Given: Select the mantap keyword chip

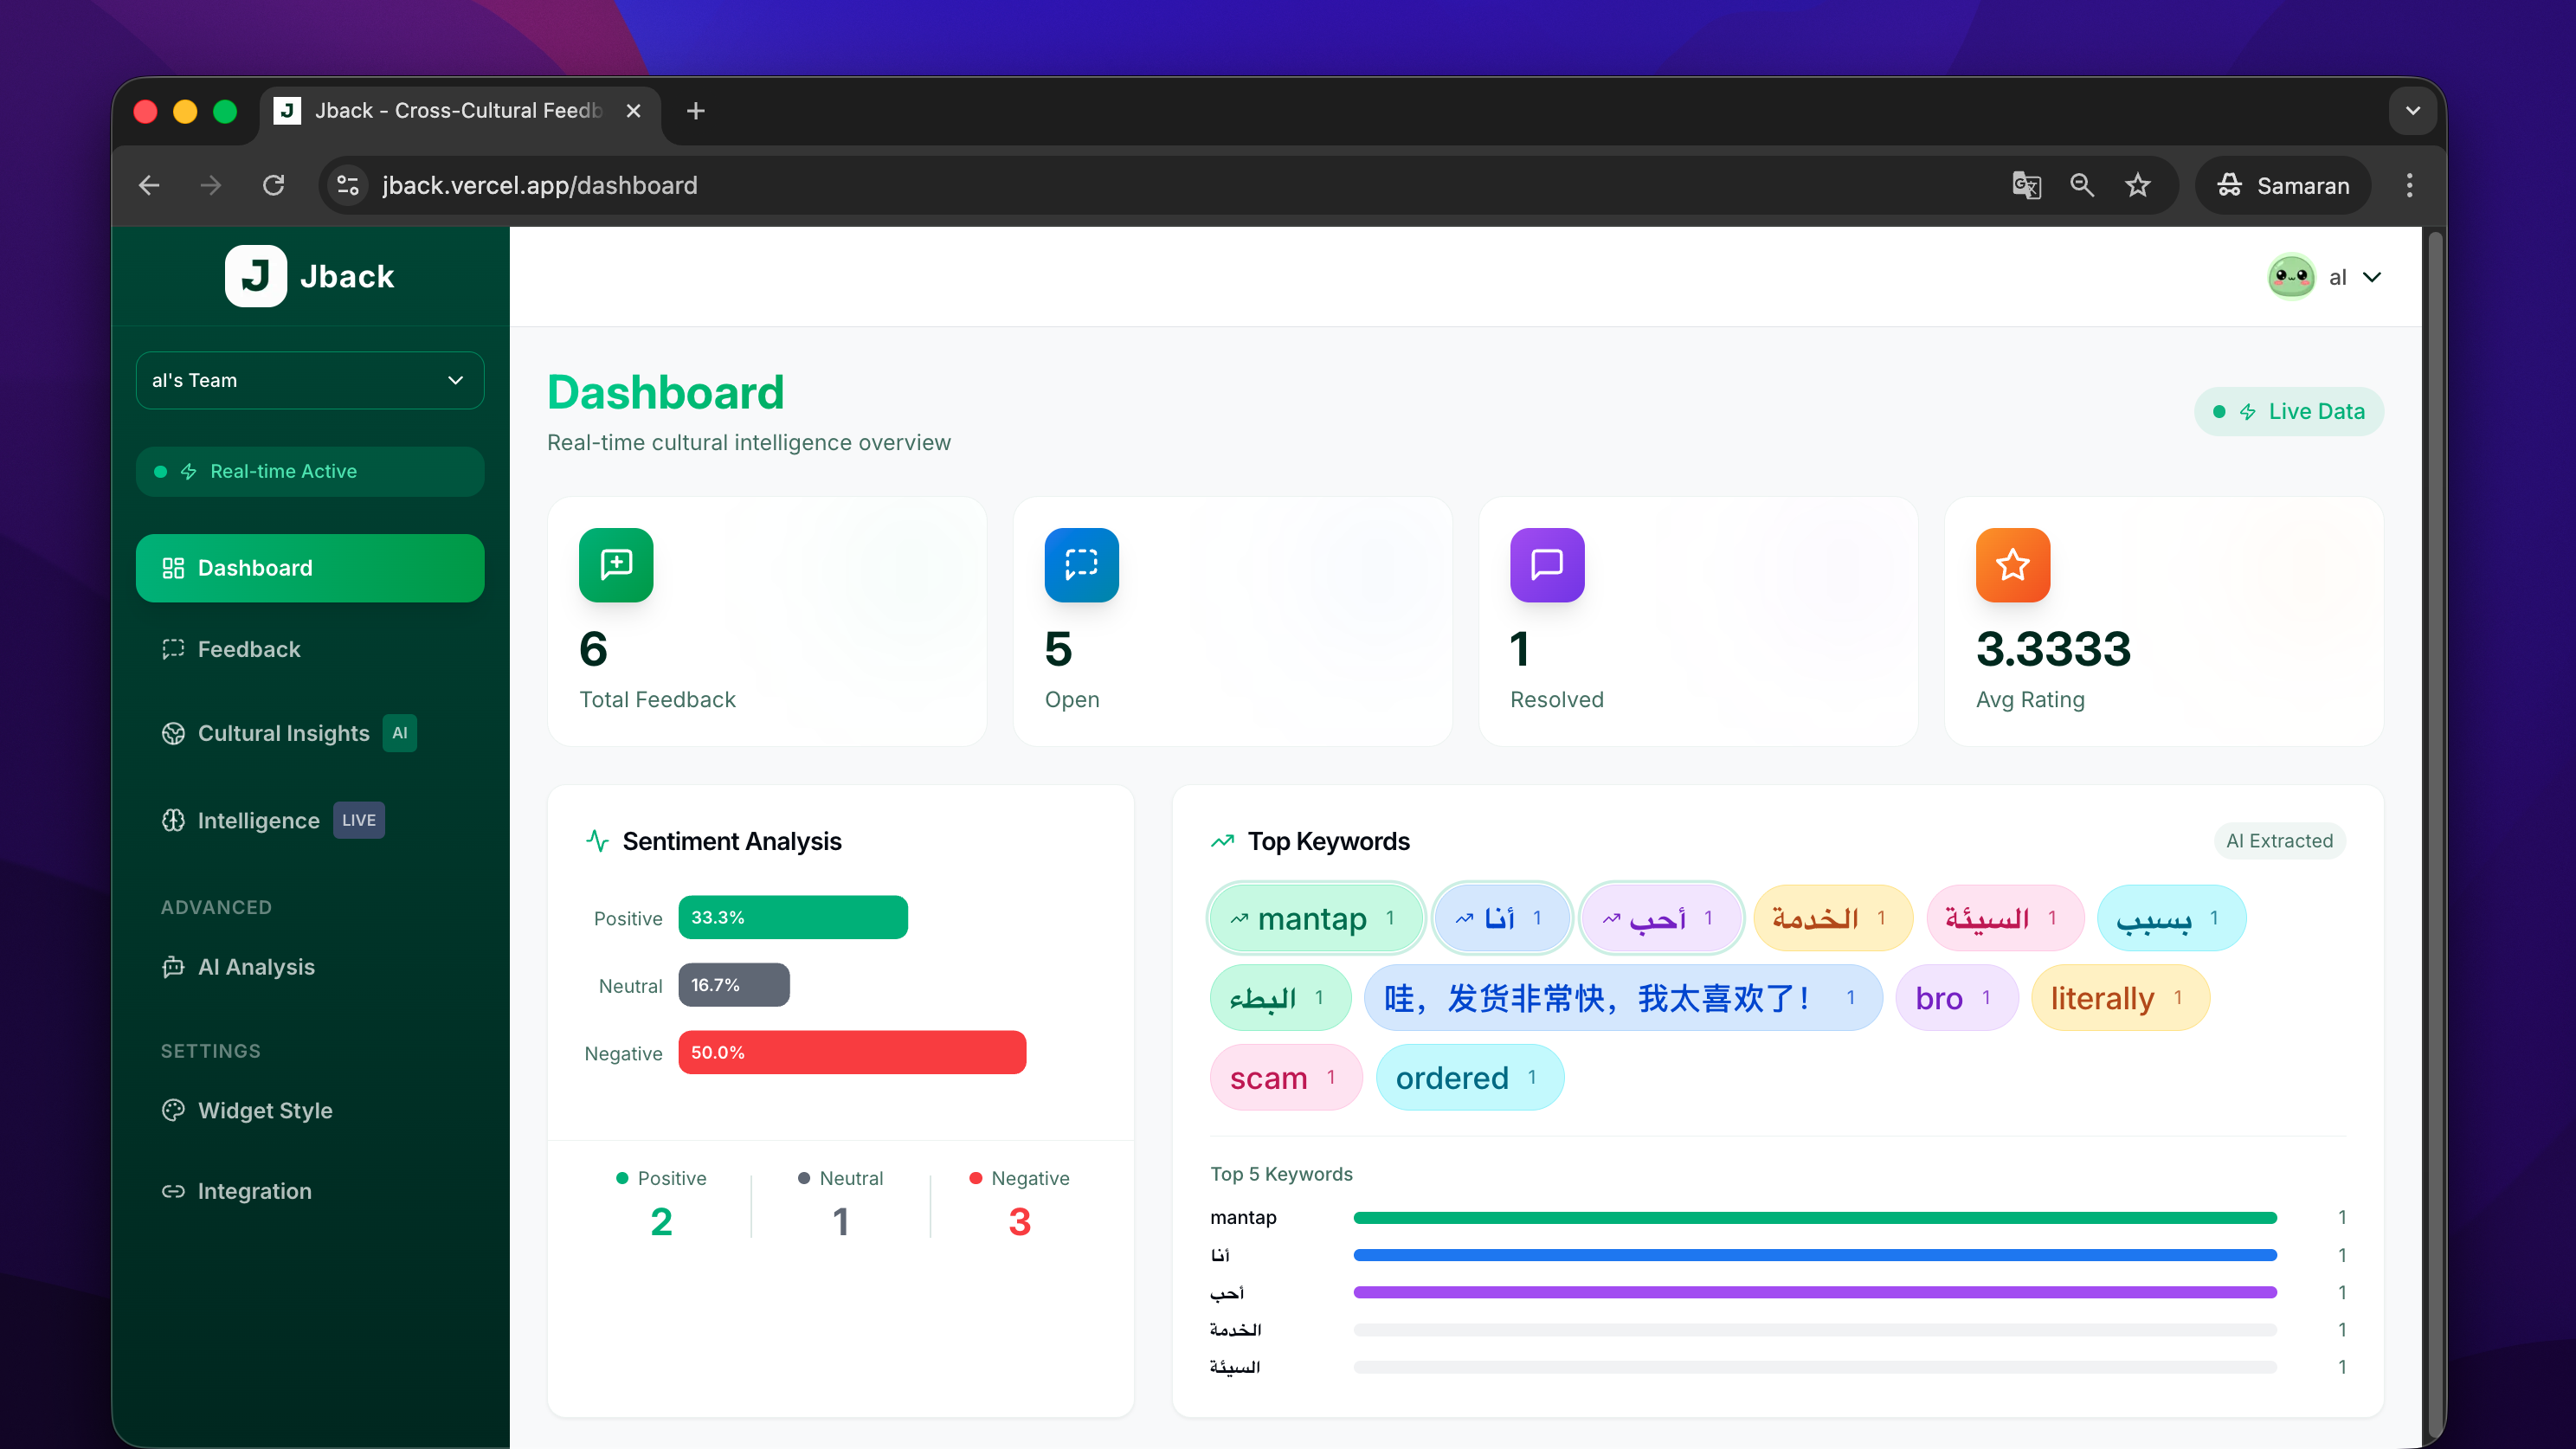Looking at the screenshot, I should click(1314, 919).
